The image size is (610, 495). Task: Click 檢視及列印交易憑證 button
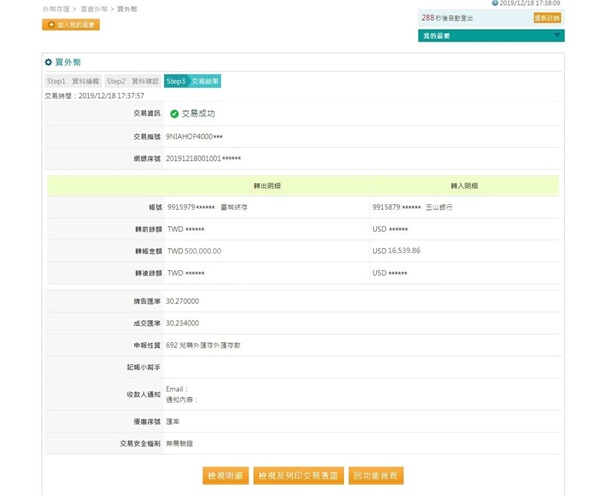click(299, 476)
